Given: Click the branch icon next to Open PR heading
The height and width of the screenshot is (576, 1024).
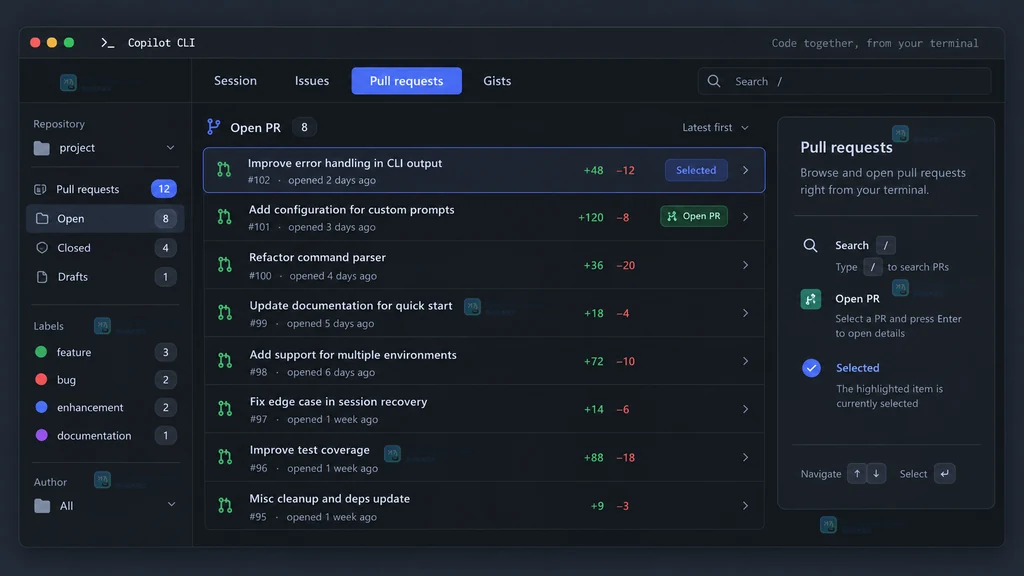Looking at the screenshot, I should 214,127.
